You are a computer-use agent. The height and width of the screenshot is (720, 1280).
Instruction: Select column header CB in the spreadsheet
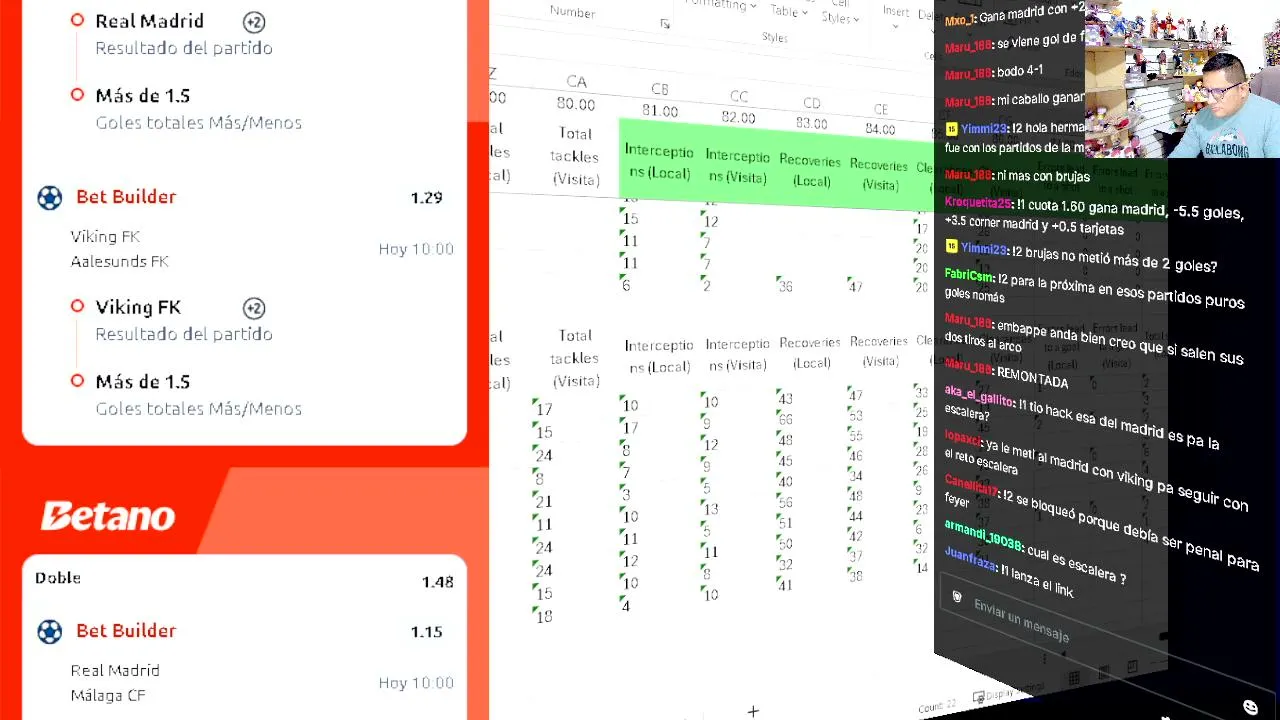[660, 90]
